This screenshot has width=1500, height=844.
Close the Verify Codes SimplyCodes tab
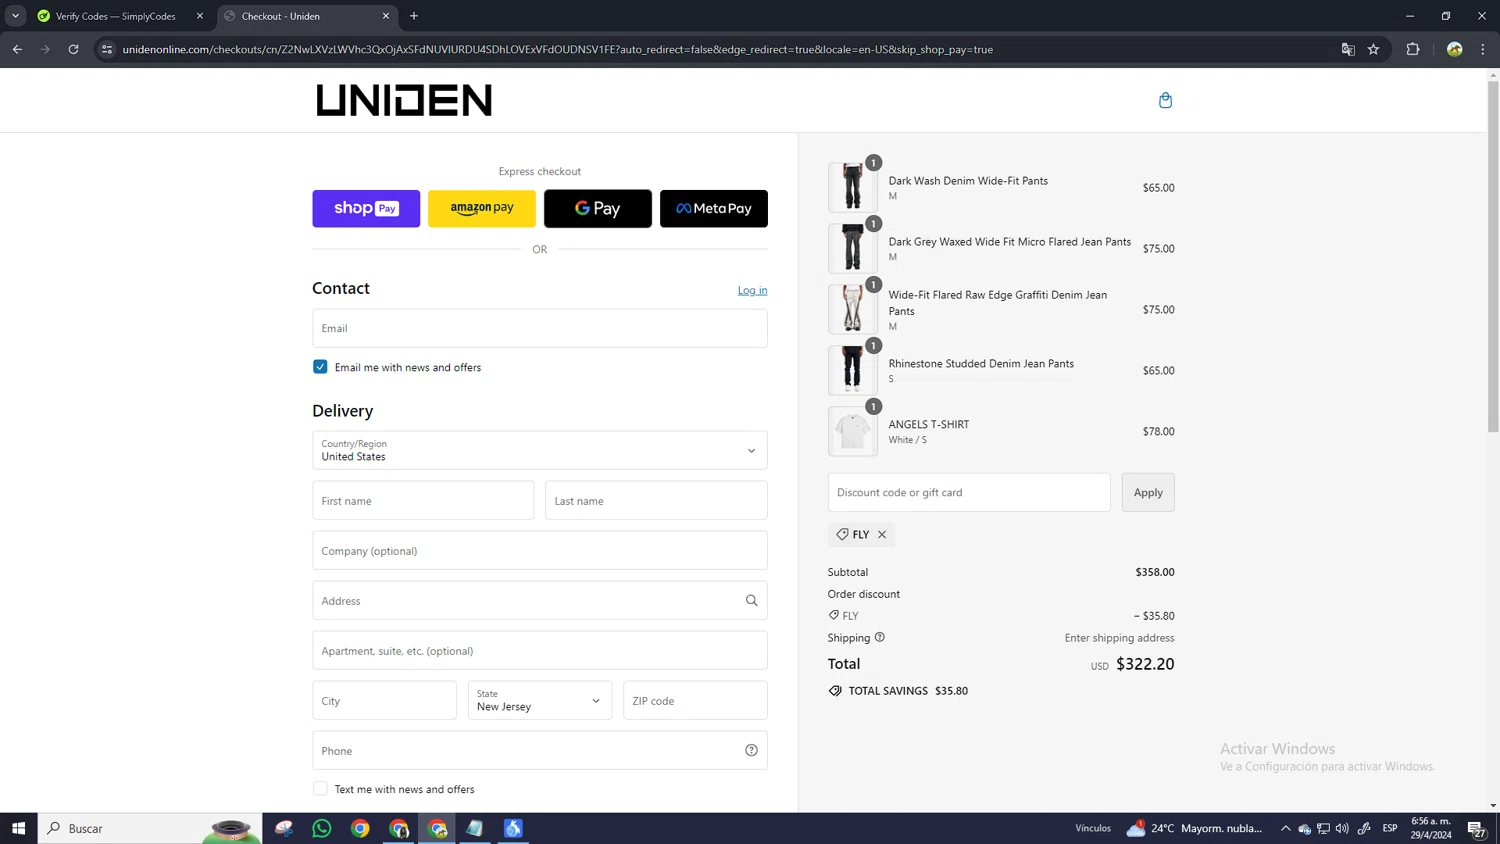(x=200, y=16)
